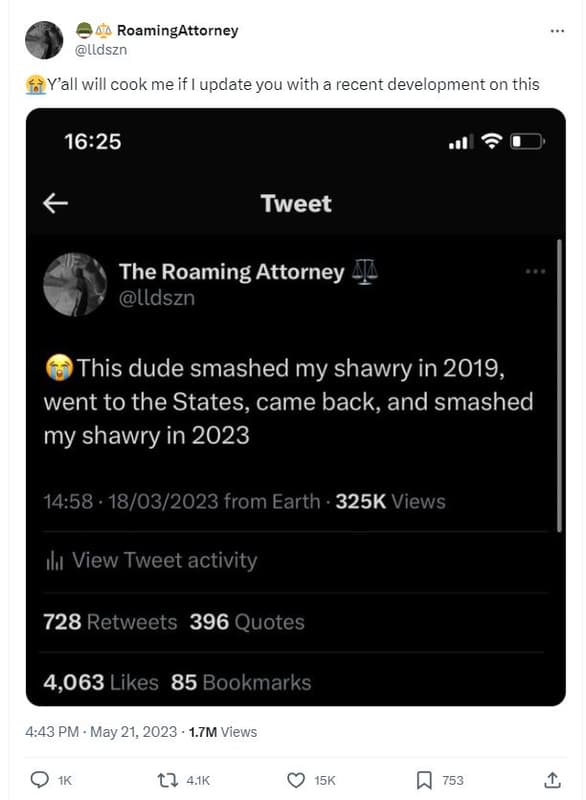Open replies via the reply bubble icon
The image size is (586, 800).
40,779
